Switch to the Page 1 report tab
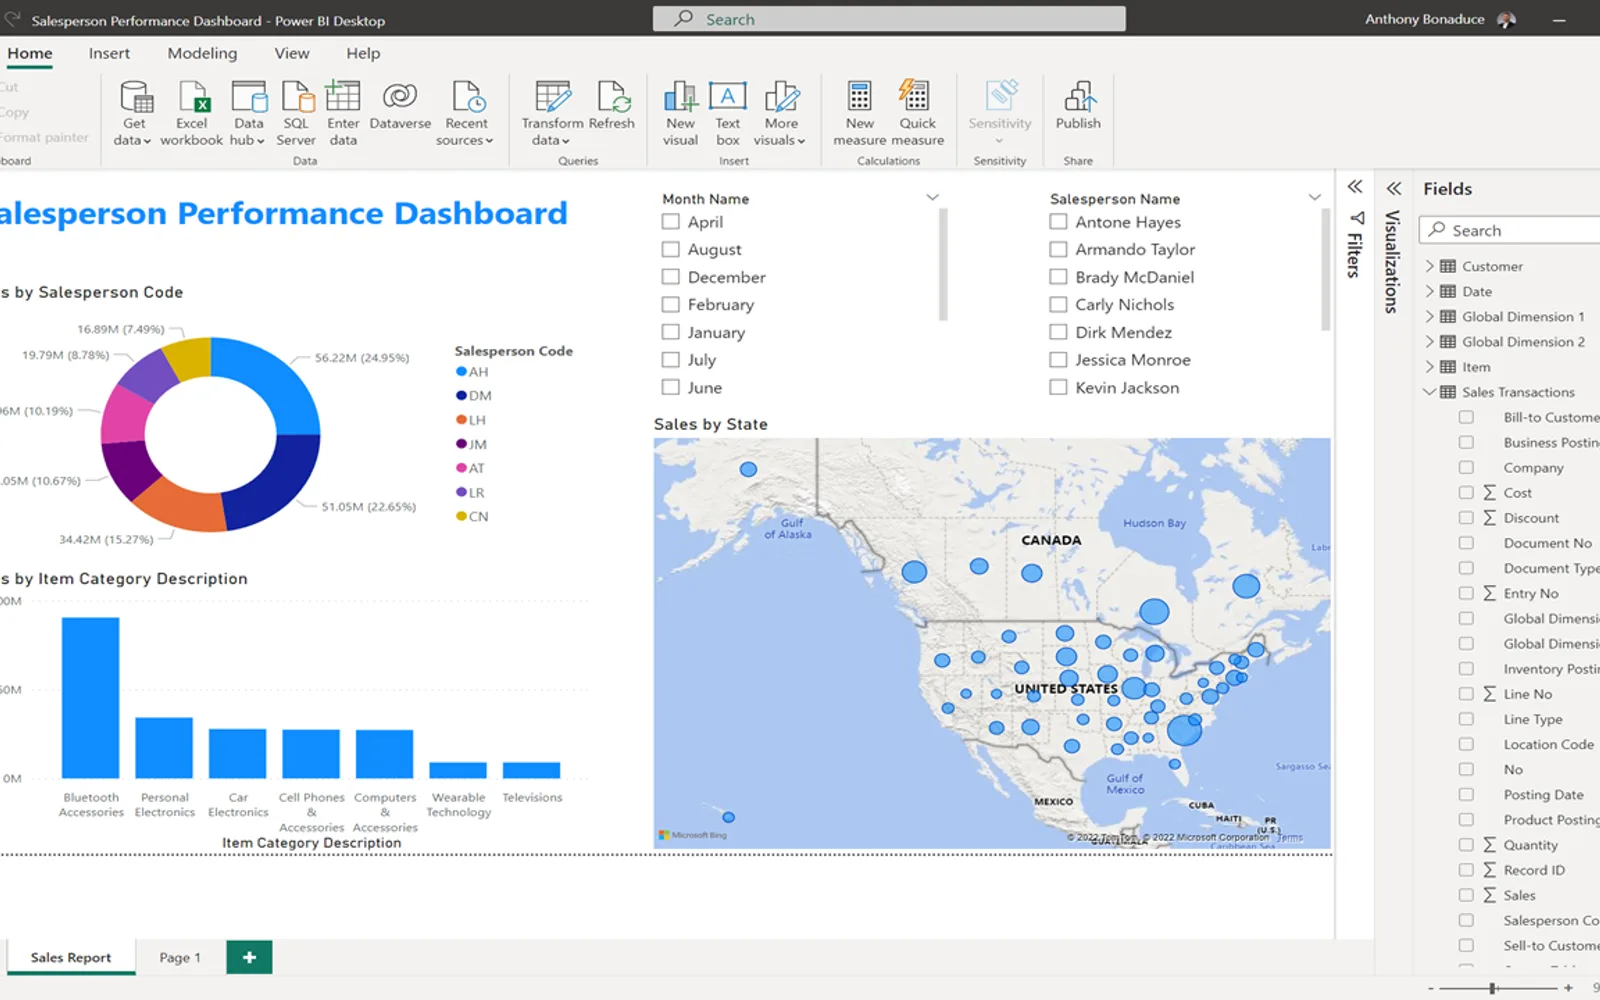 [x=180, y=958]
